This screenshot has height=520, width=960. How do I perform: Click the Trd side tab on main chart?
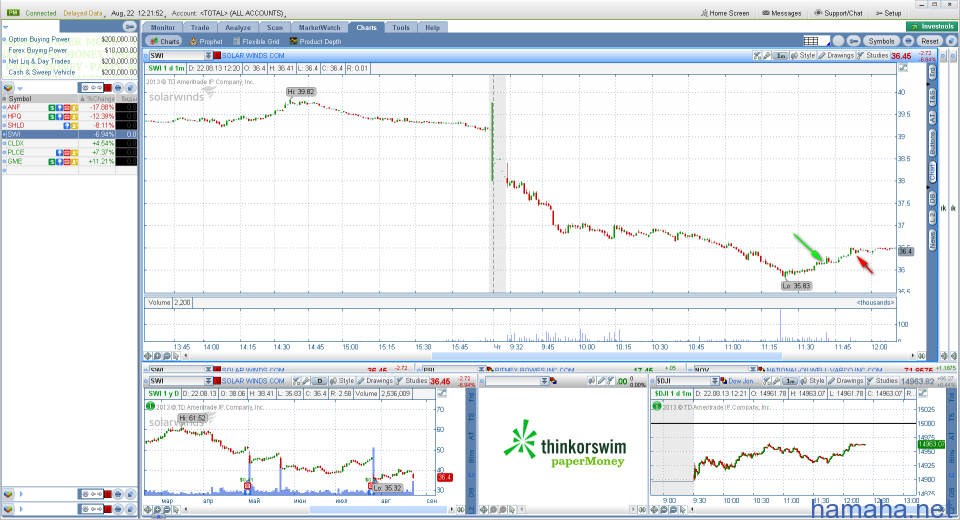[932, 72]
